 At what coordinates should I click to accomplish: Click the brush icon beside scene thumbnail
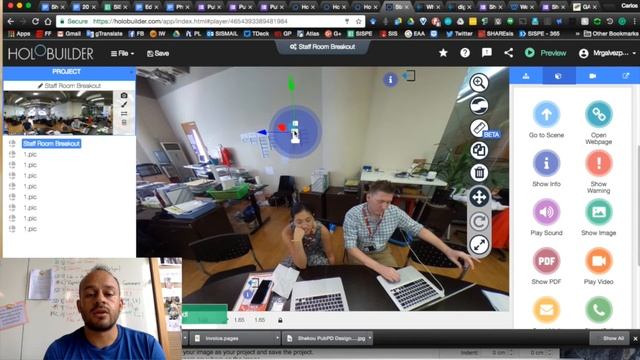(124, 104)
